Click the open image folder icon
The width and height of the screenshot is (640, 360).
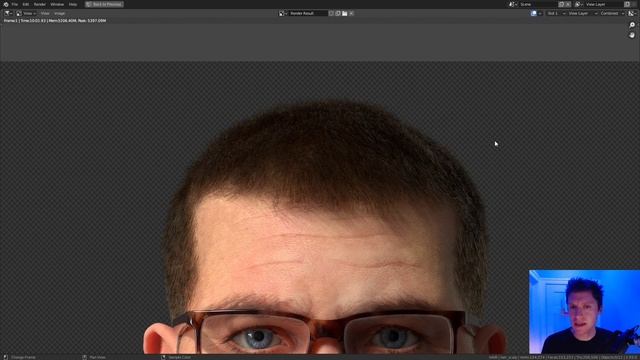pyautogui.click(x=345, y=13)
